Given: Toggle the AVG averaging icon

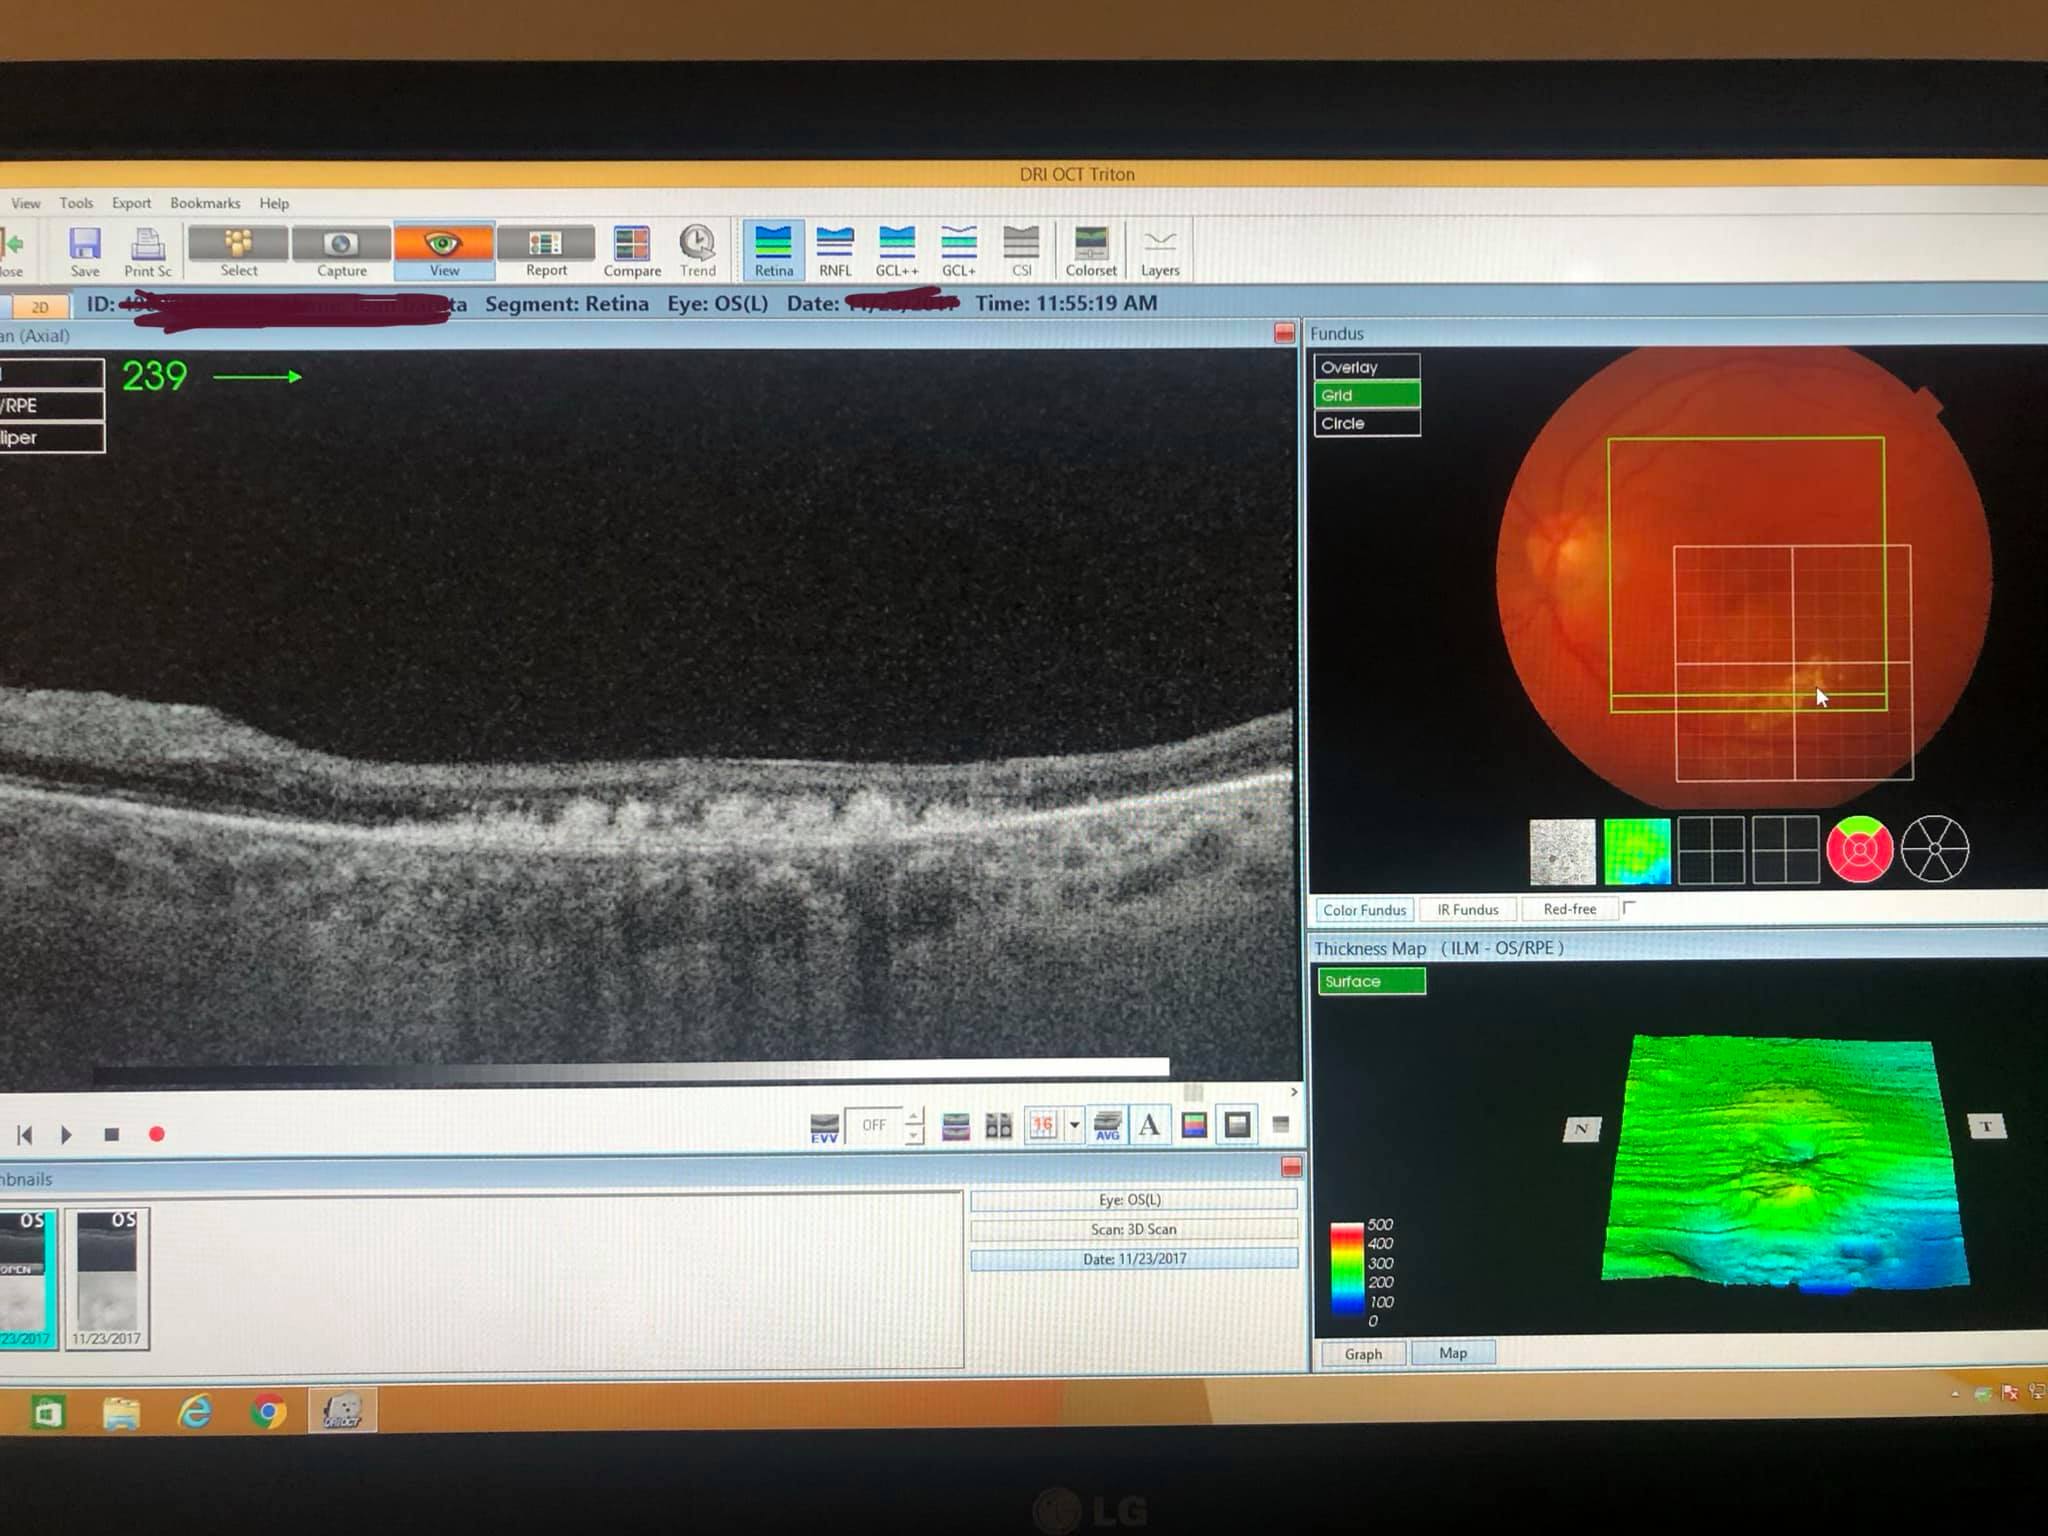Looking at the screenshot, I should 1107,1126.
